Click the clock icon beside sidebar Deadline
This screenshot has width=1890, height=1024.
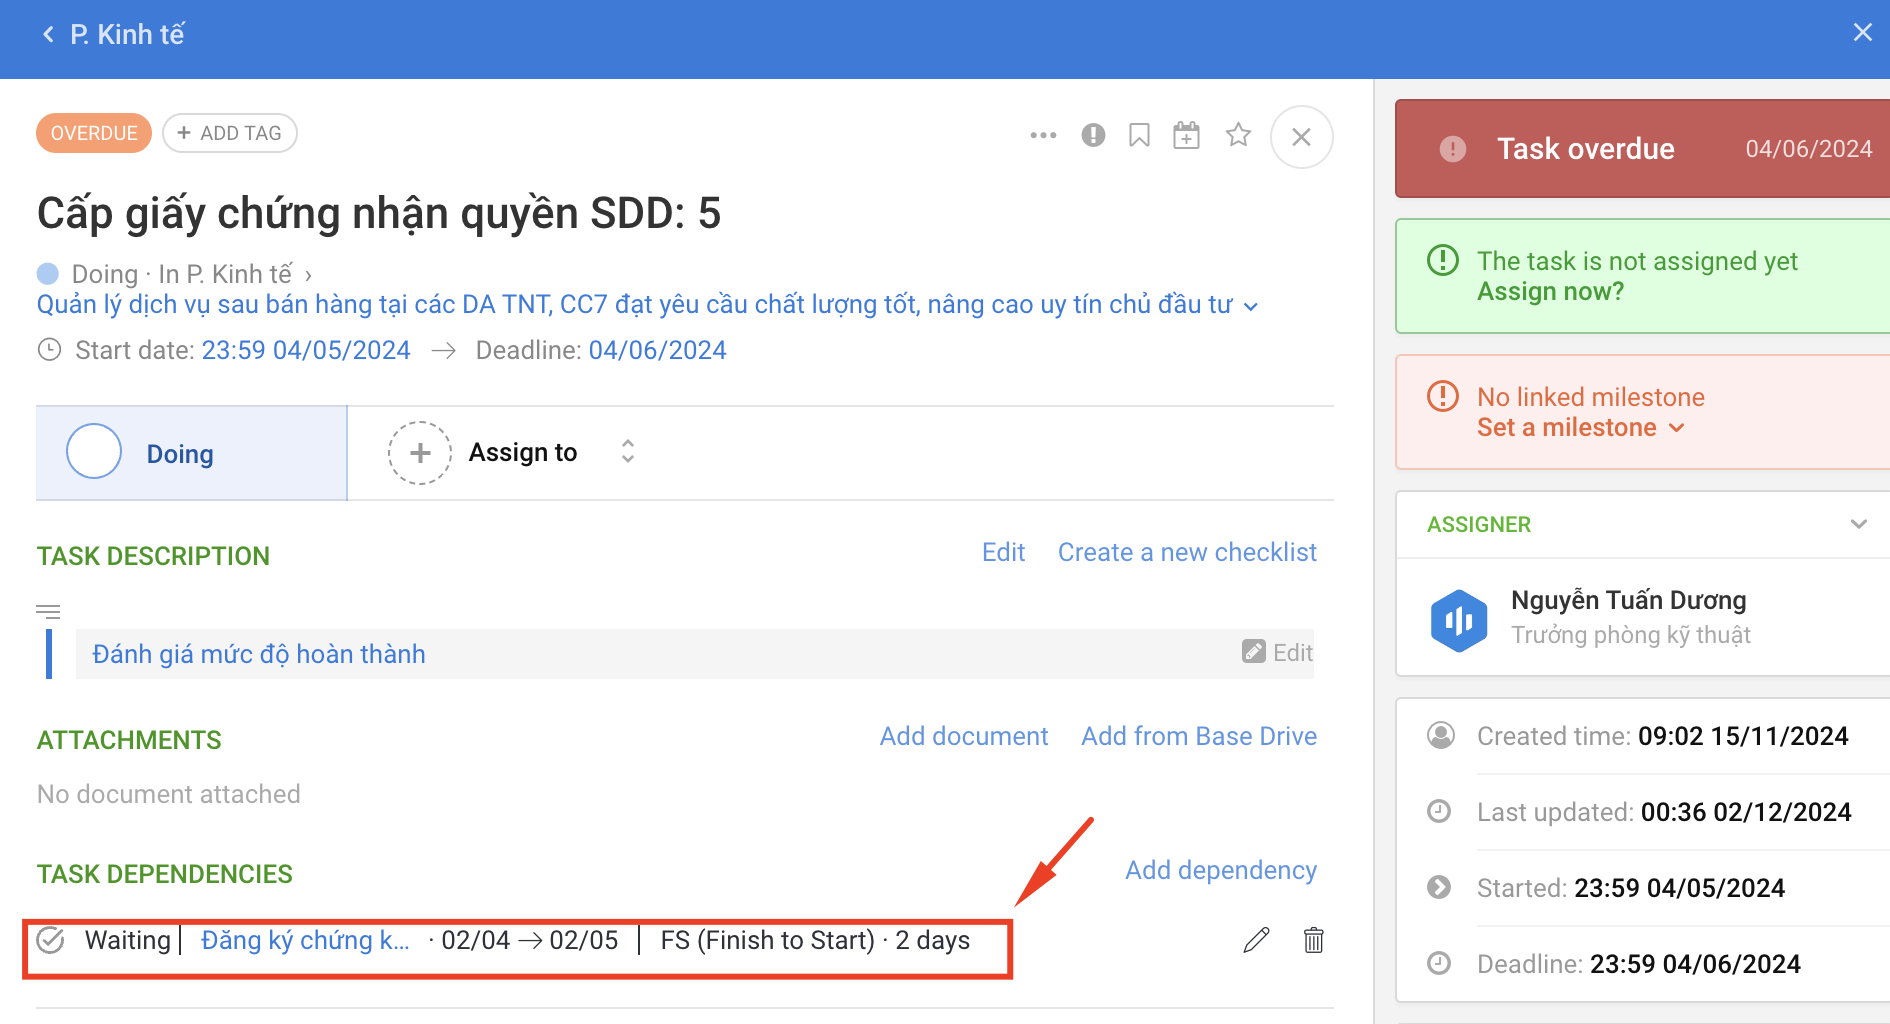pos(1439,963)
